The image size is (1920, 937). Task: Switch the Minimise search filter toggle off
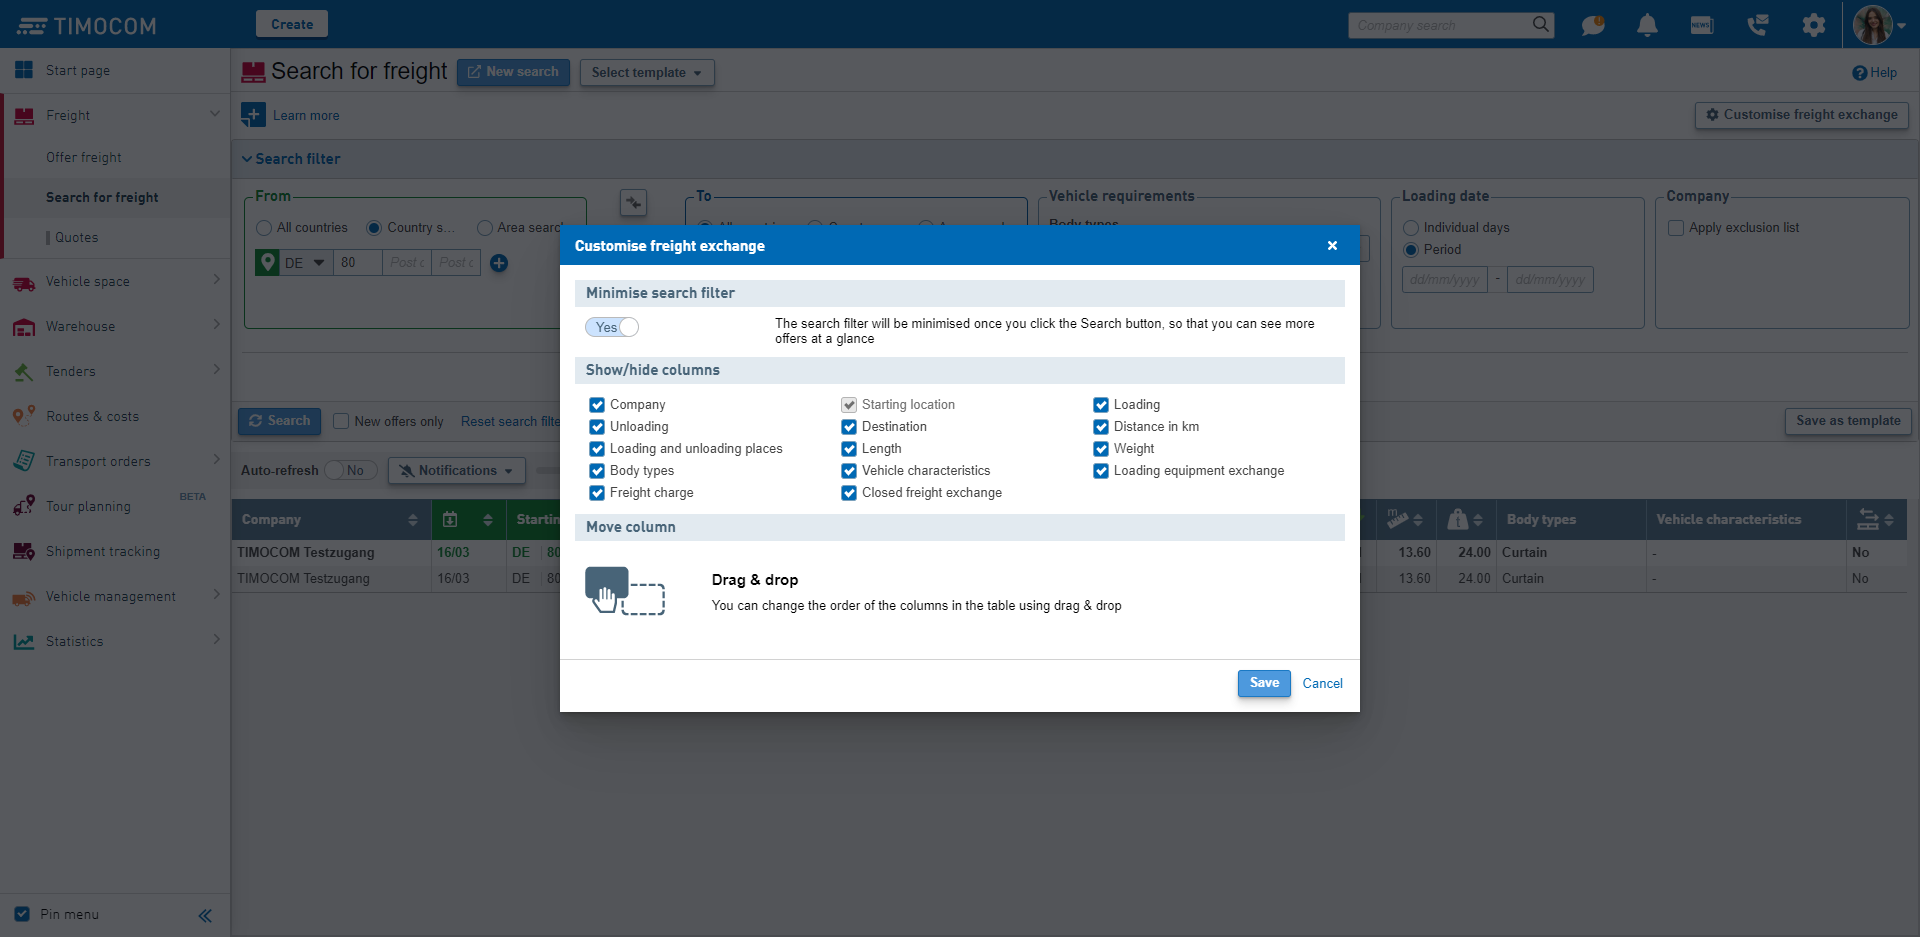612,327
